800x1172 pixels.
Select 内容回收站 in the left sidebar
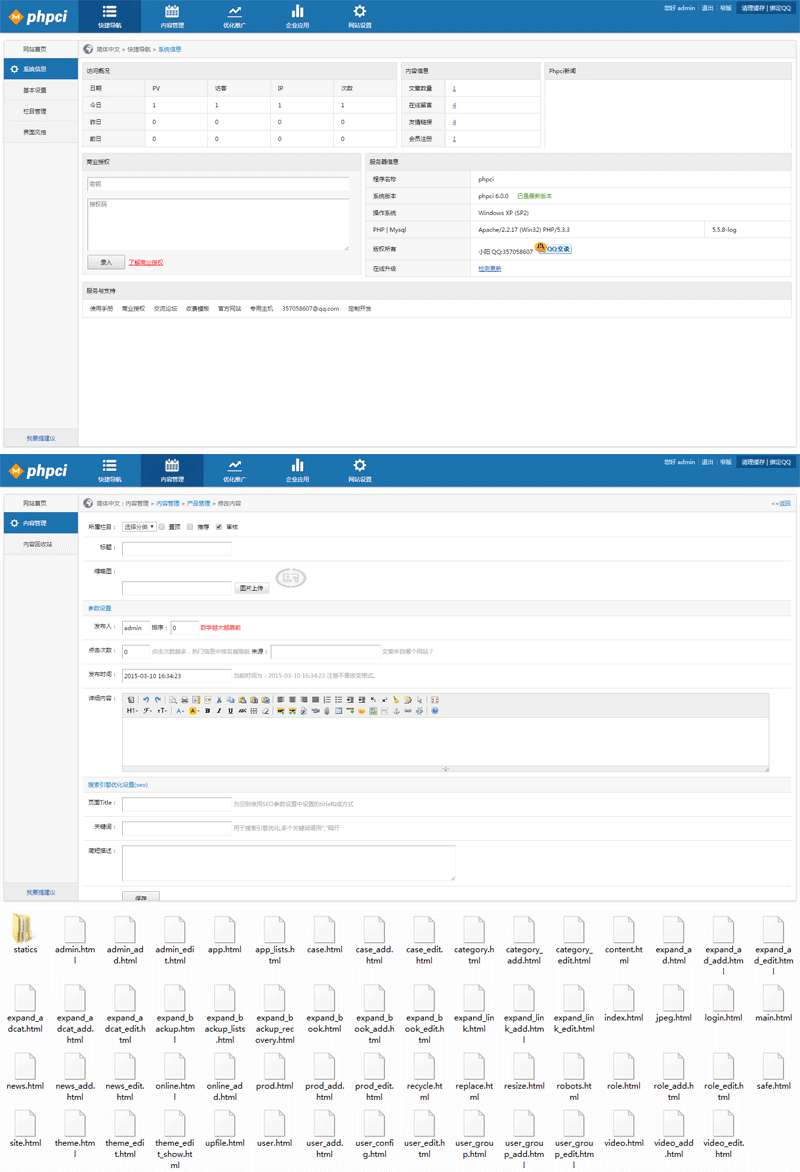38,545
